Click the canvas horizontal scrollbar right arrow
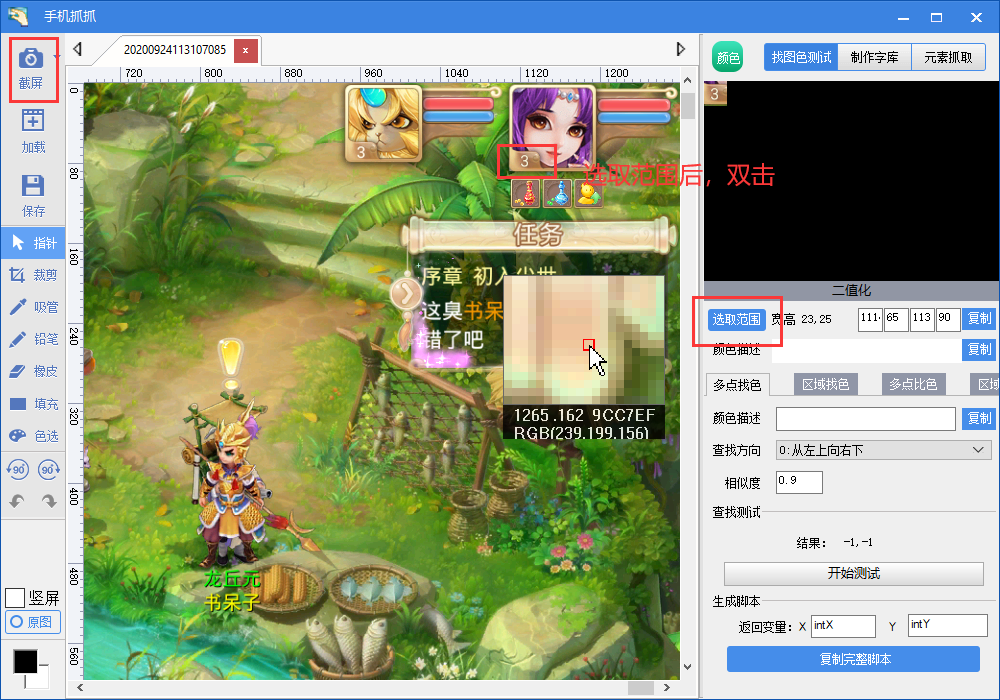 click(667, 688)
